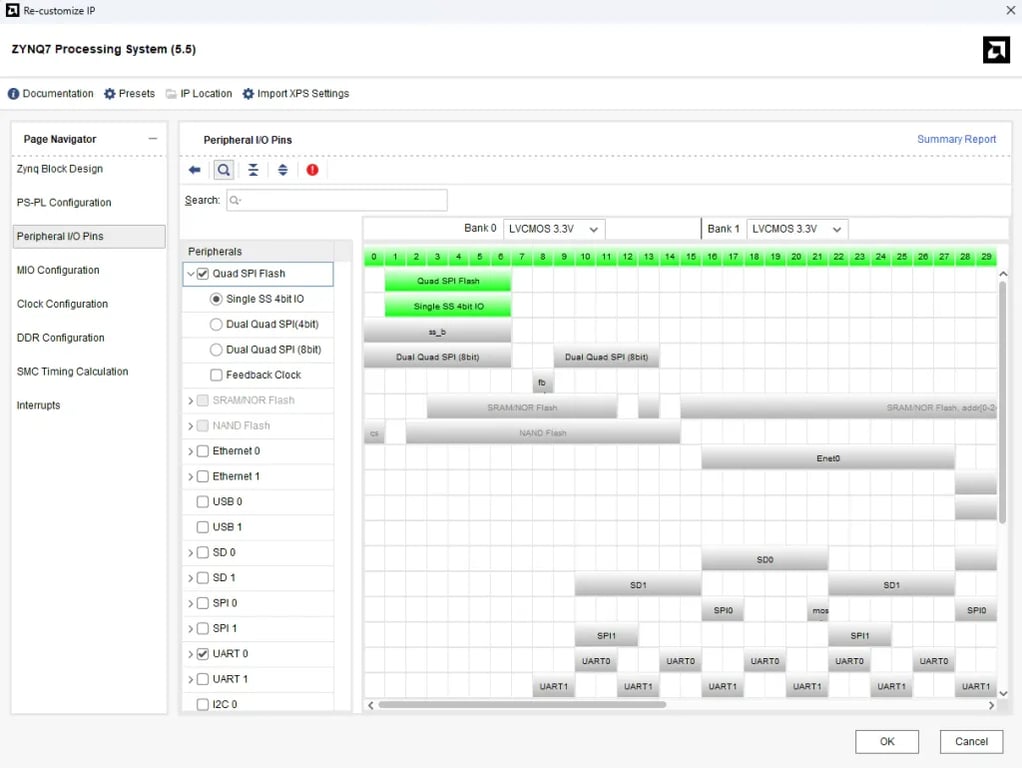Enable the USB 0 checkbox
1022x768 pixels.
(x=203, y=502)
